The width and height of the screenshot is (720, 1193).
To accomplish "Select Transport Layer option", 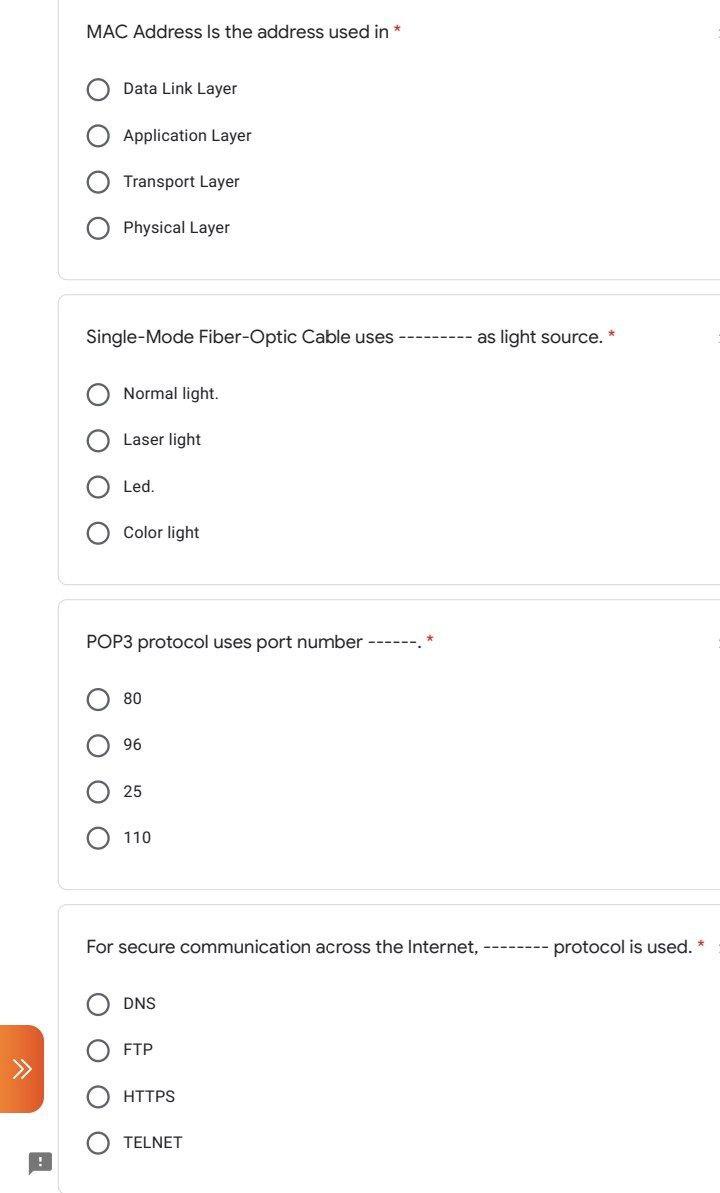I will [97, 181].
